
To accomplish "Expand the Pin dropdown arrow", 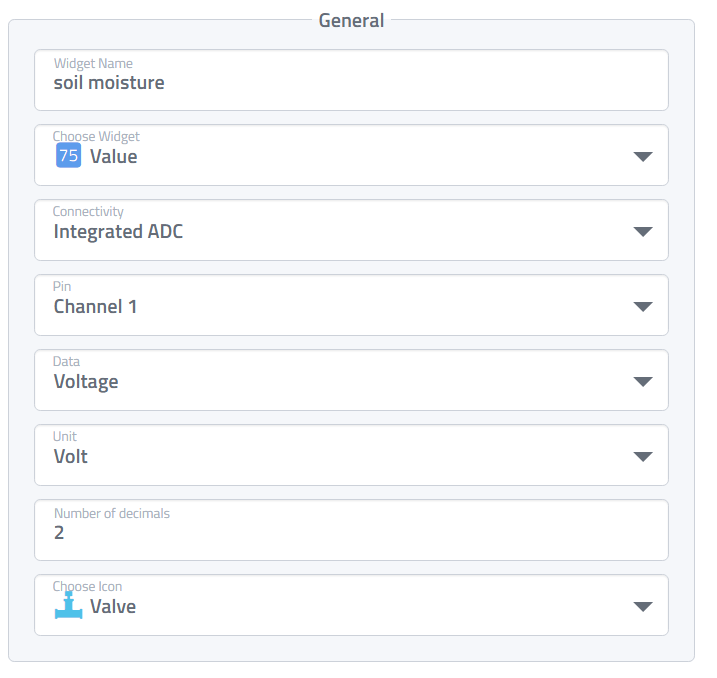I will click(643, 307).
